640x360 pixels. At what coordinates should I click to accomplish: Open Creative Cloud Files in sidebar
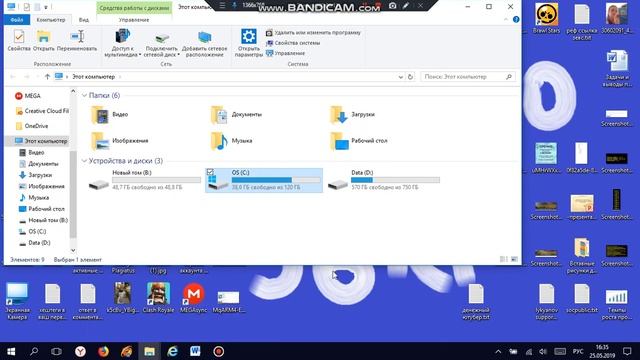[42, 111]
